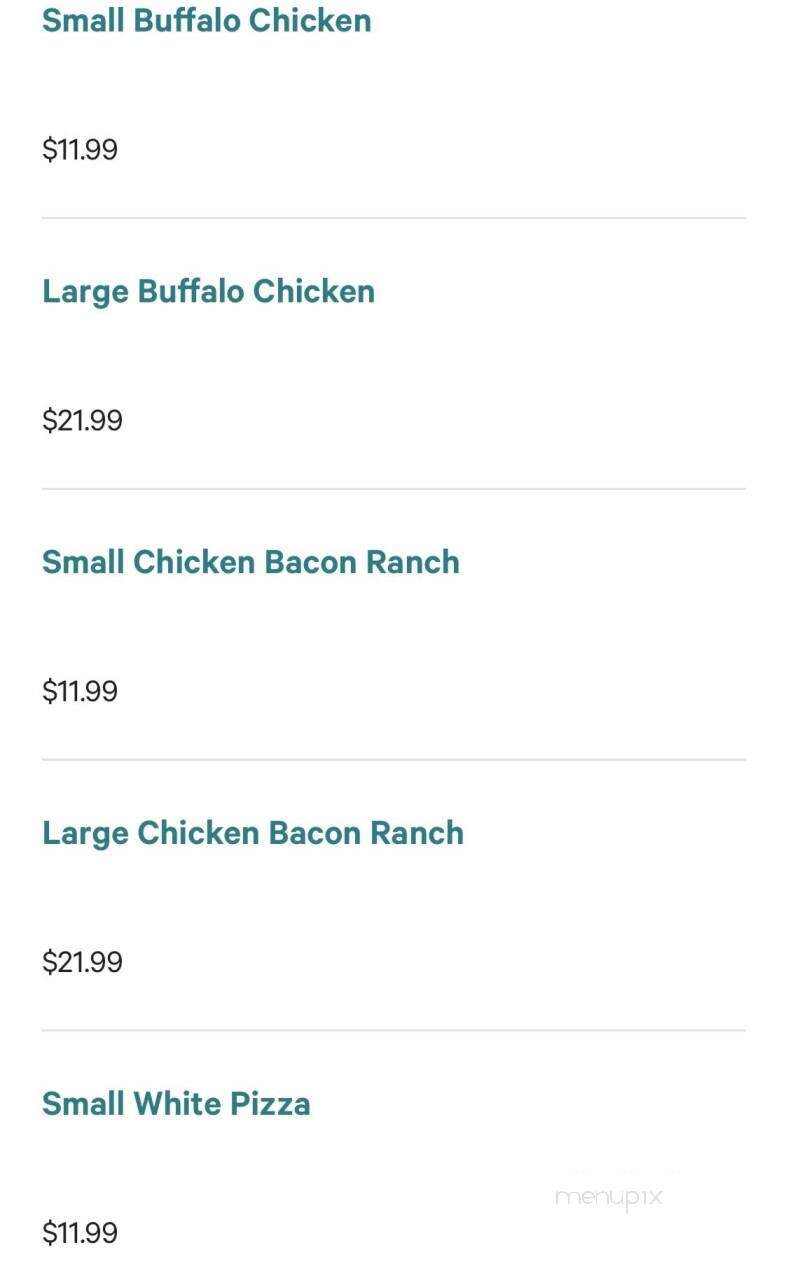Click the divider above Small White Pizza
Viewport: 788px width, 1280px height.
(x=394, y=1031)
